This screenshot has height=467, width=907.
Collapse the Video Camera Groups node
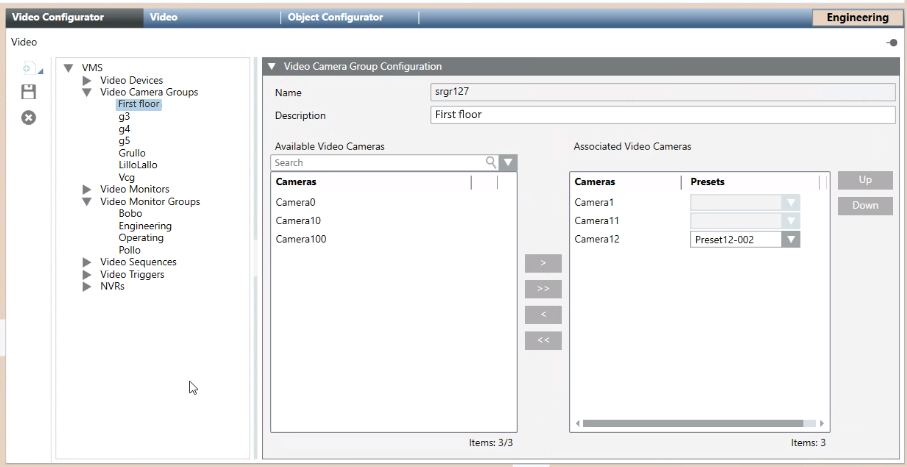pos(87,92)
